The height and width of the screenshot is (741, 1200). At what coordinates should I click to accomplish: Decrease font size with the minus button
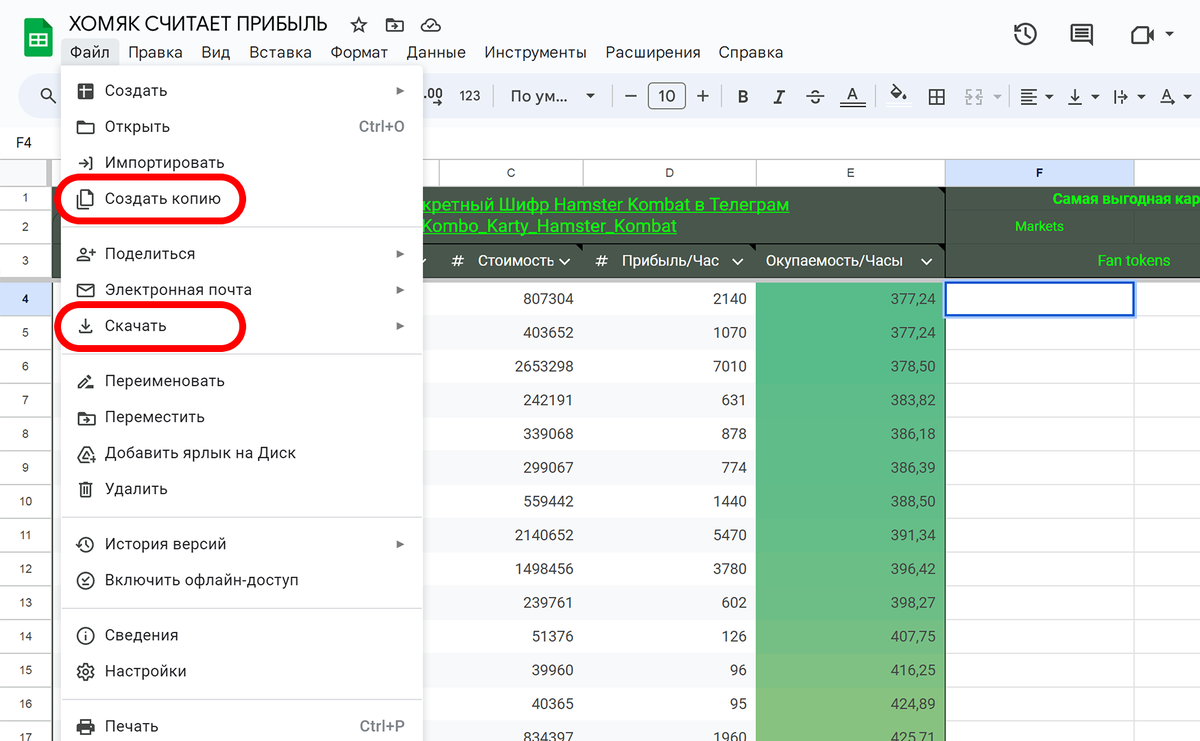click(630, 96)
